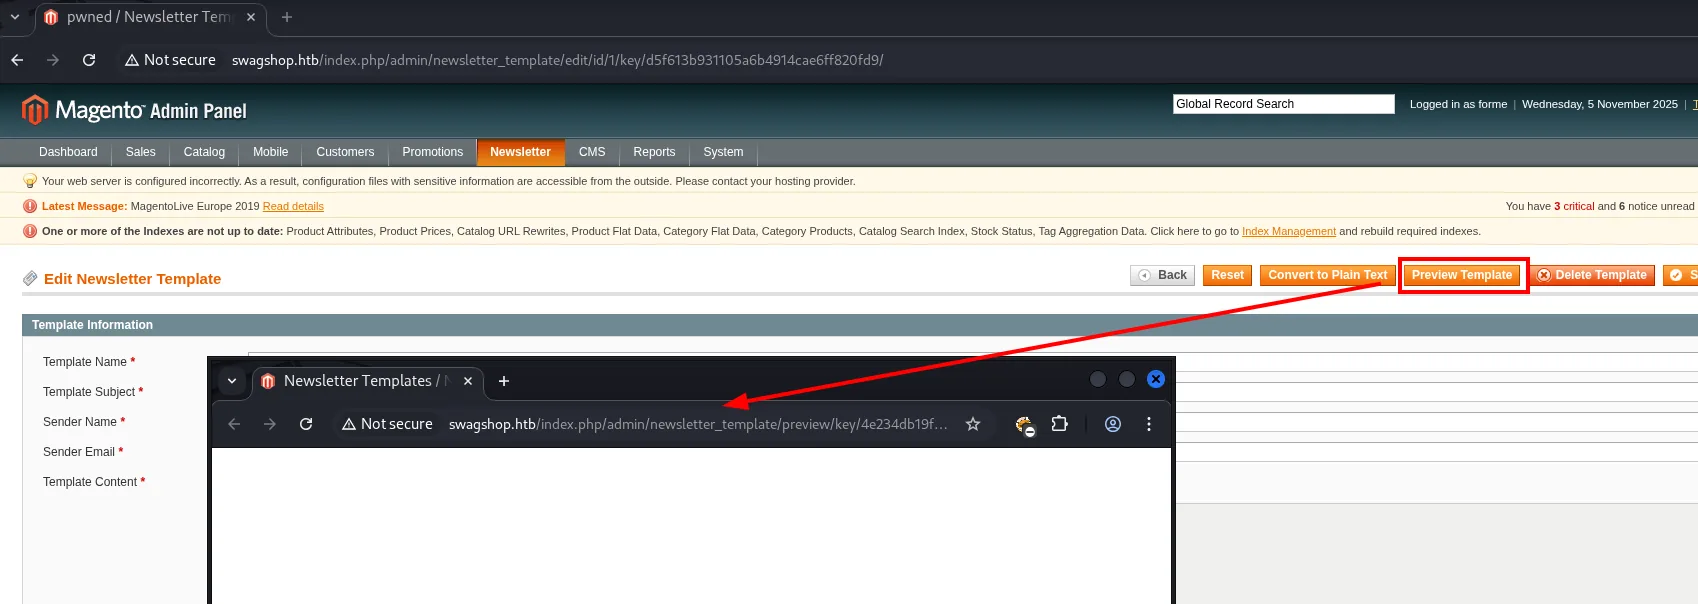Go forward in the preview window
This screenshot has width=1698, height=604.
coord(270,424)
